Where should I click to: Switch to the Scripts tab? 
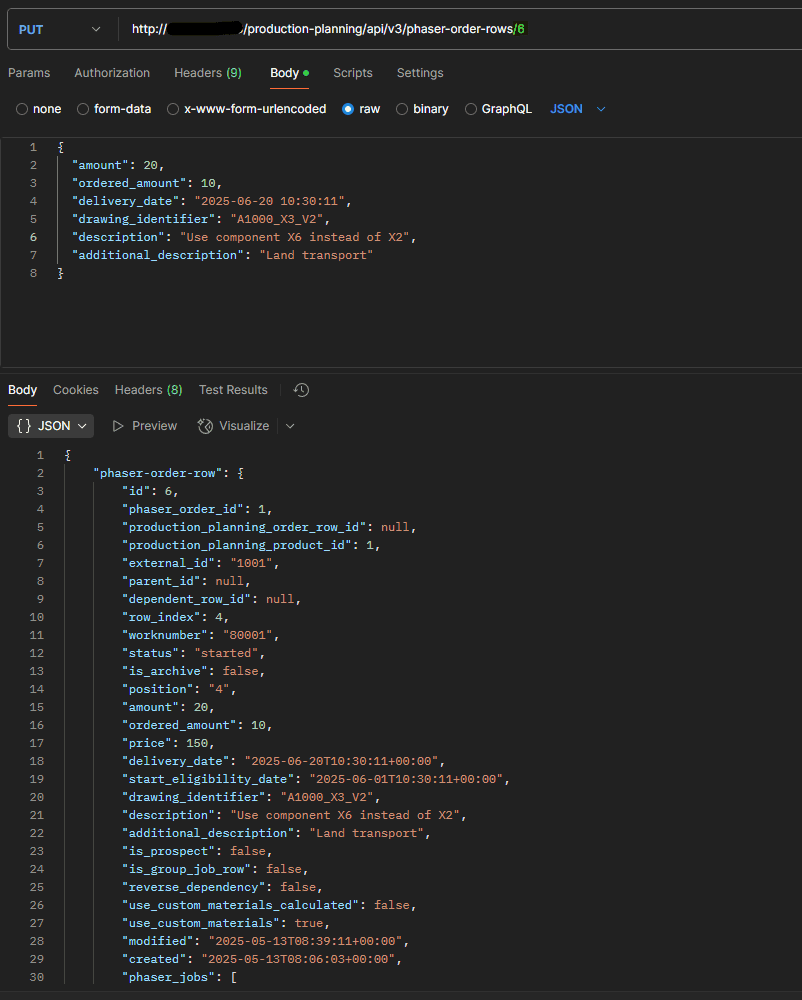(353, 73)
